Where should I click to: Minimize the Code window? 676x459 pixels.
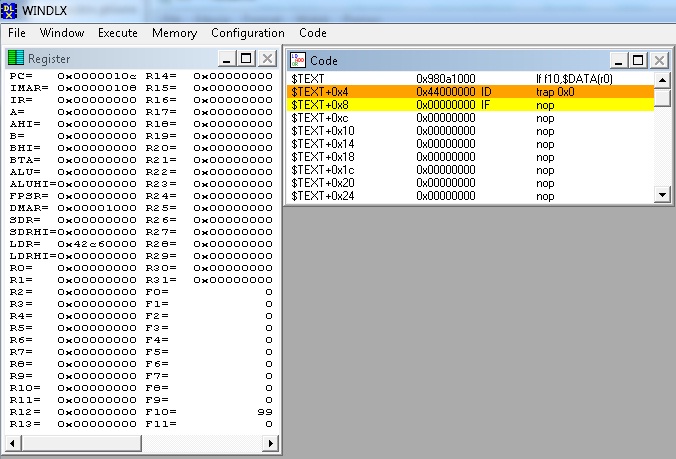click(620, 60)
